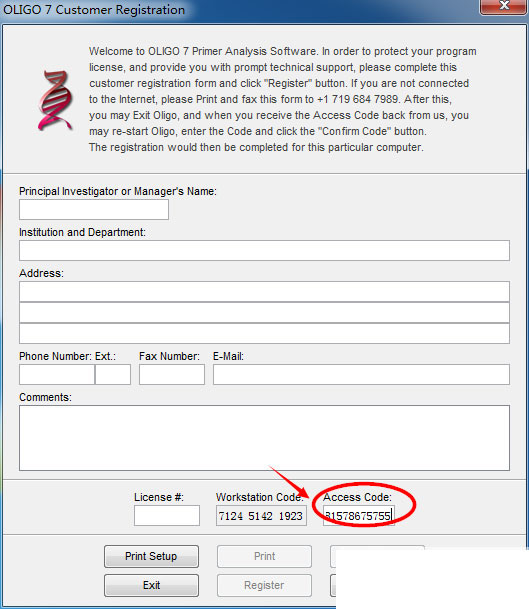Click the 'License #:' label

pos(158,497)
